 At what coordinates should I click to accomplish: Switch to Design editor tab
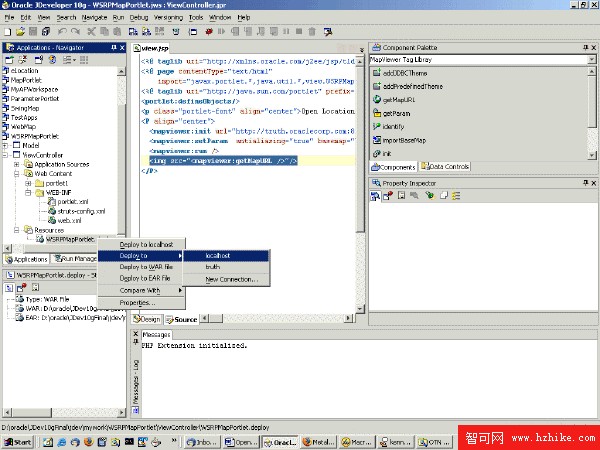click(147, 319)
